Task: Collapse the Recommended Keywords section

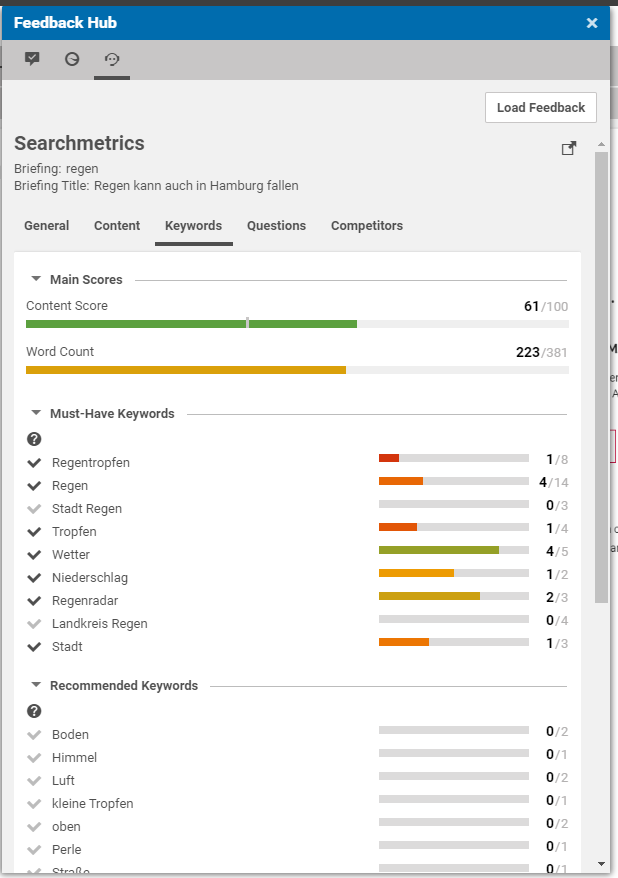Action: [36, 685]
